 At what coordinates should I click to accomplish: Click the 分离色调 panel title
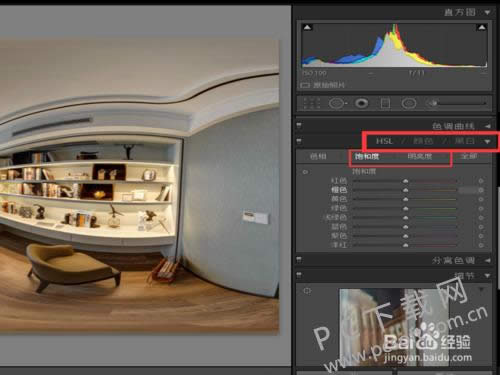click(453, 260)
